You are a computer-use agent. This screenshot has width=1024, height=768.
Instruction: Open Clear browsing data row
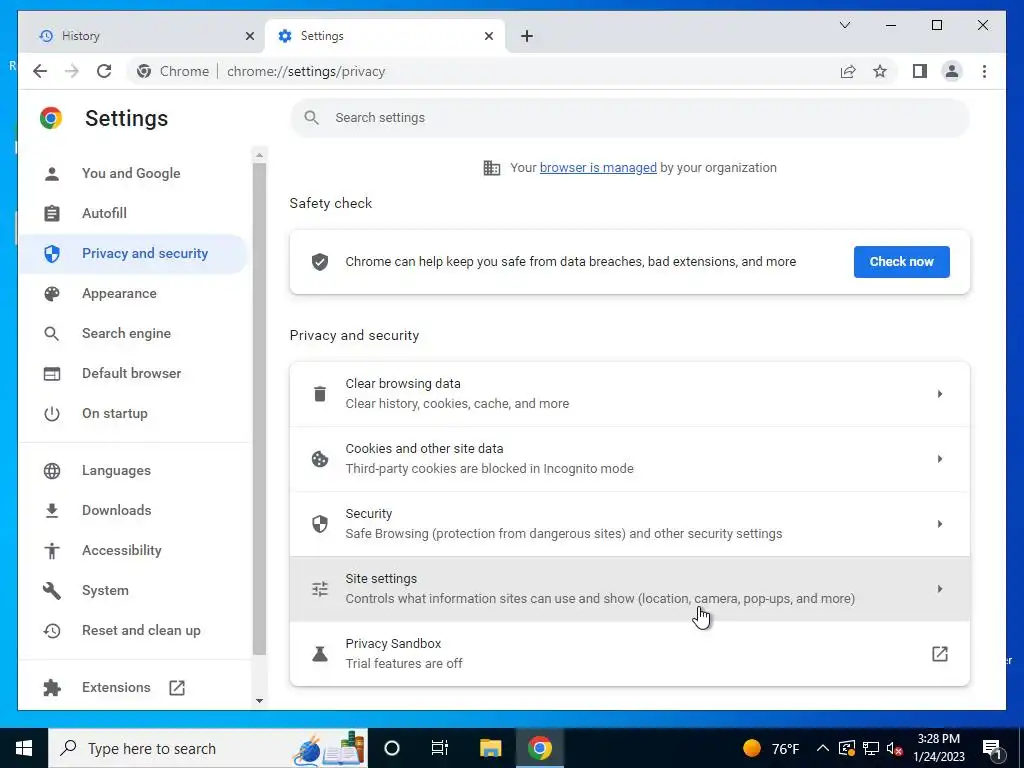point(630,394)
